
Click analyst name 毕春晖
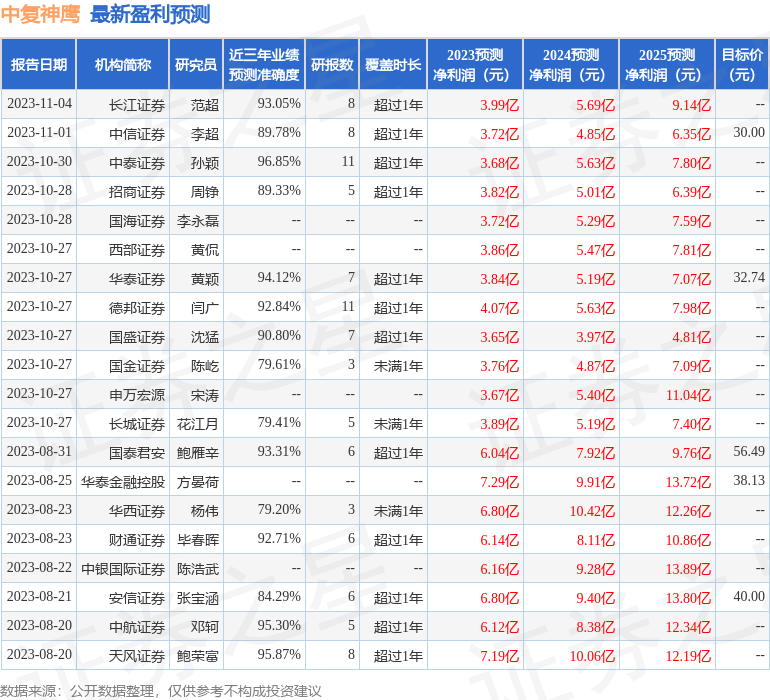pos(198,540)
